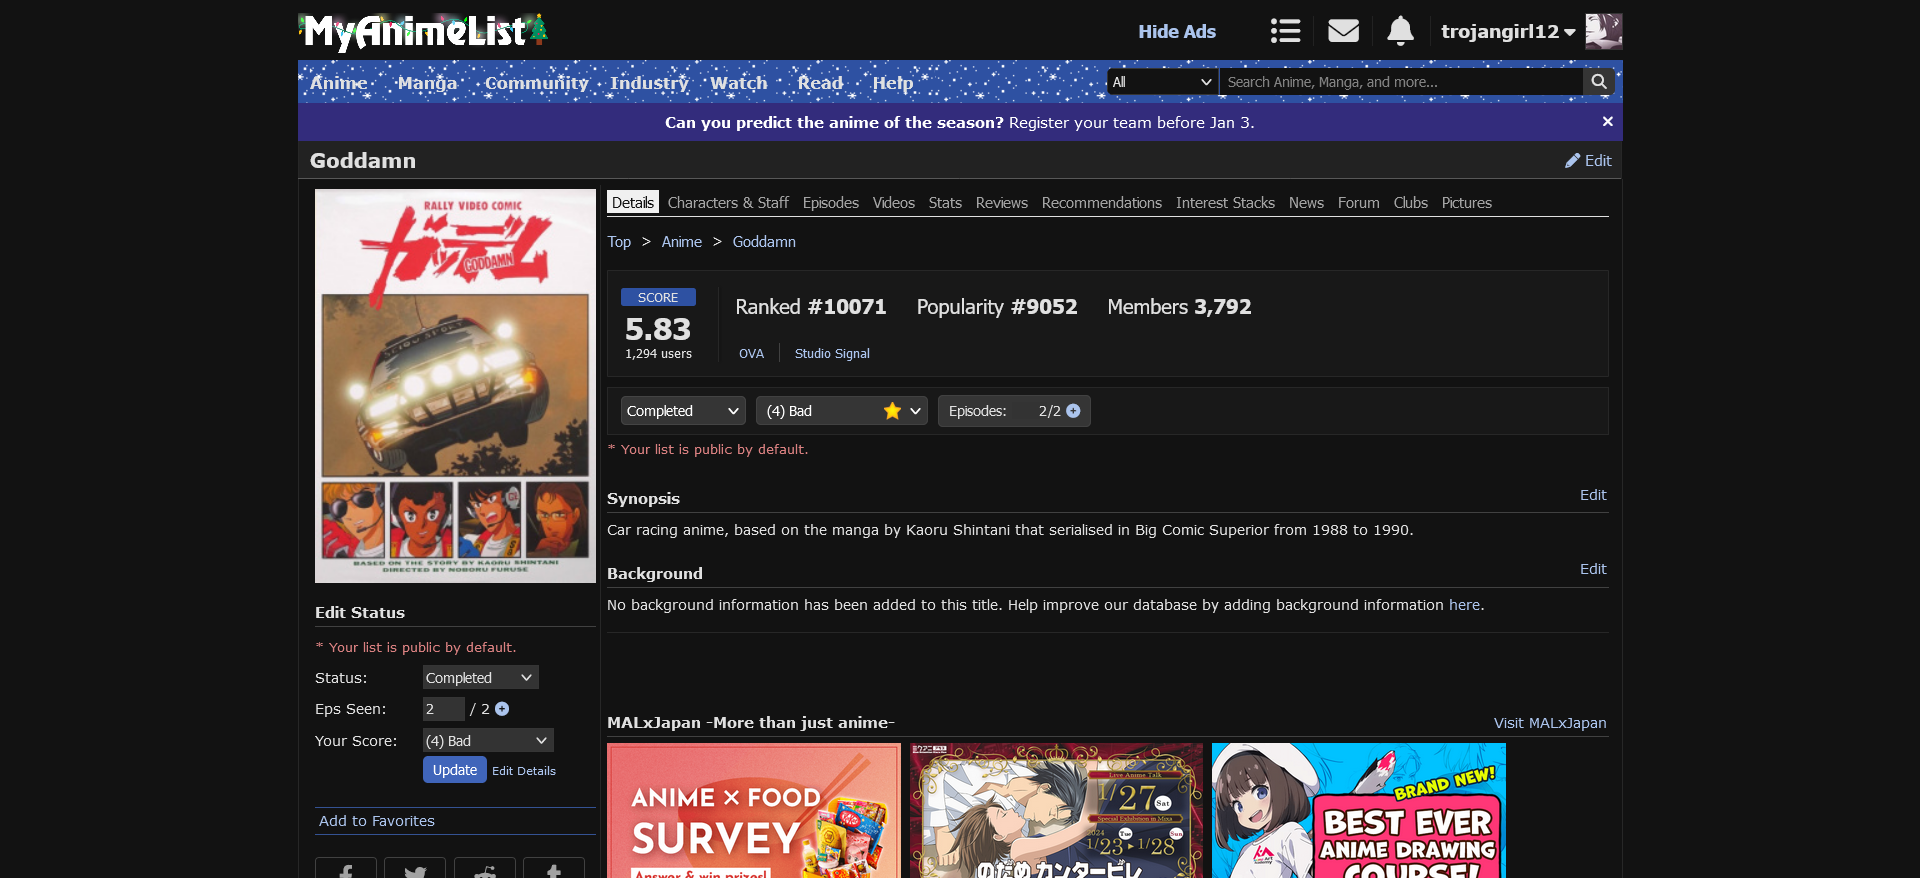Click the Goddamn breadcrumb link
1920x878 pixels.
point(764,242)
